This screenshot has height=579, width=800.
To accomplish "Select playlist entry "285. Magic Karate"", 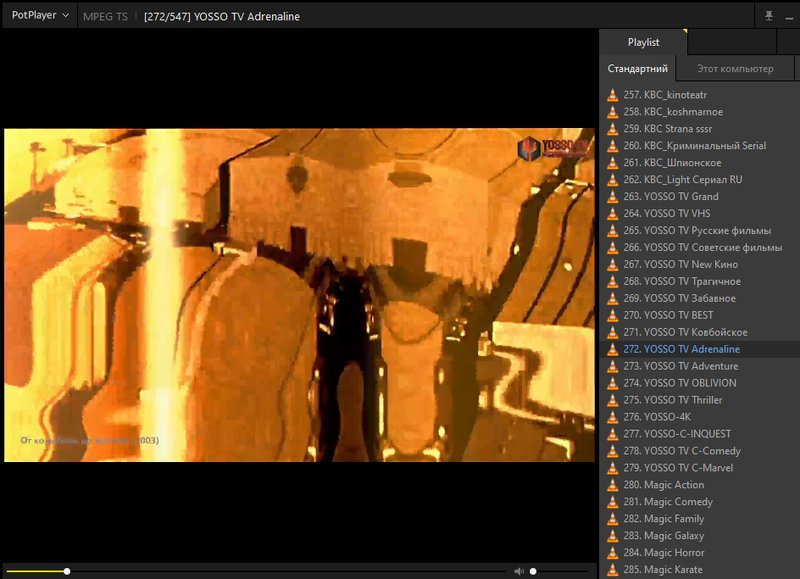I will click(x=700, y=570).
